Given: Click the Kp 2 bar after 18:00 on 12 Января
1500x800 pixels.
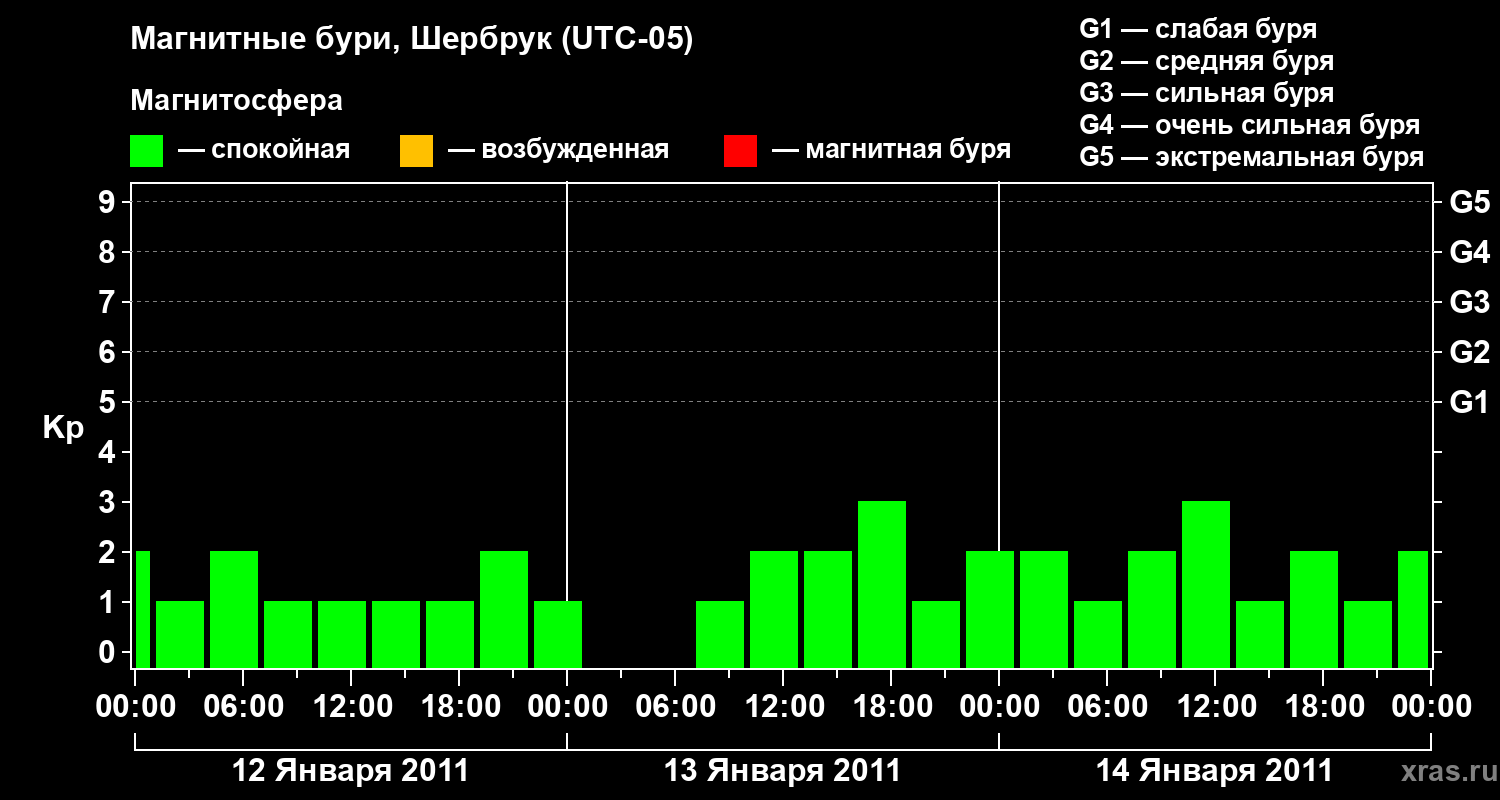Looking at the screenshot, I should (x=504, y=609).
